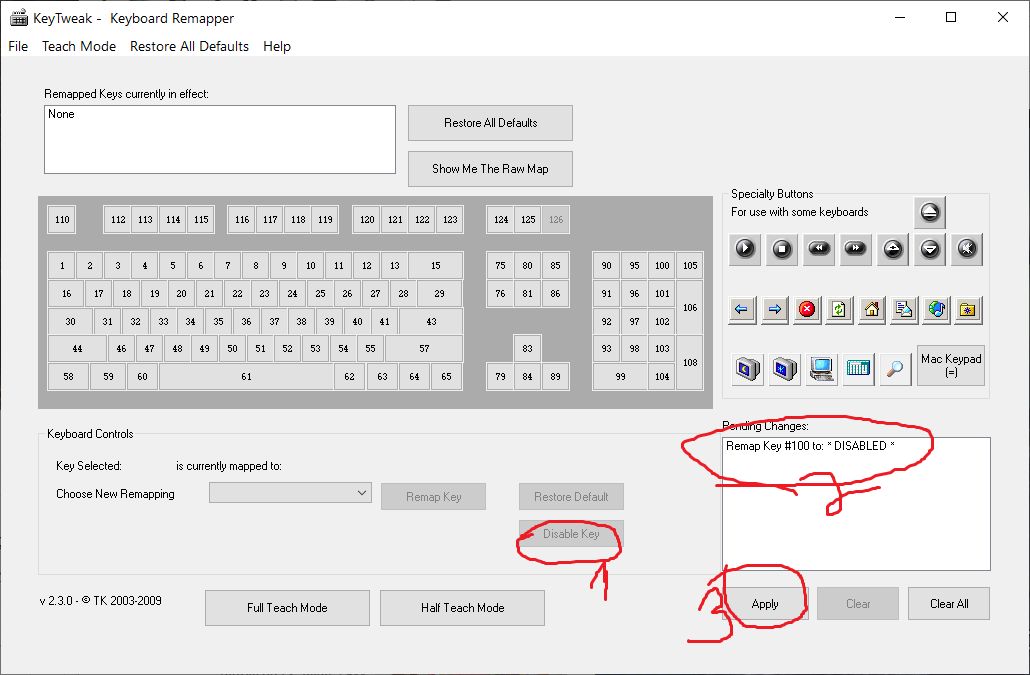This screenshot has height=675, width=1030.
Task: Click the My Computer icon
Action: coord(822,368)
